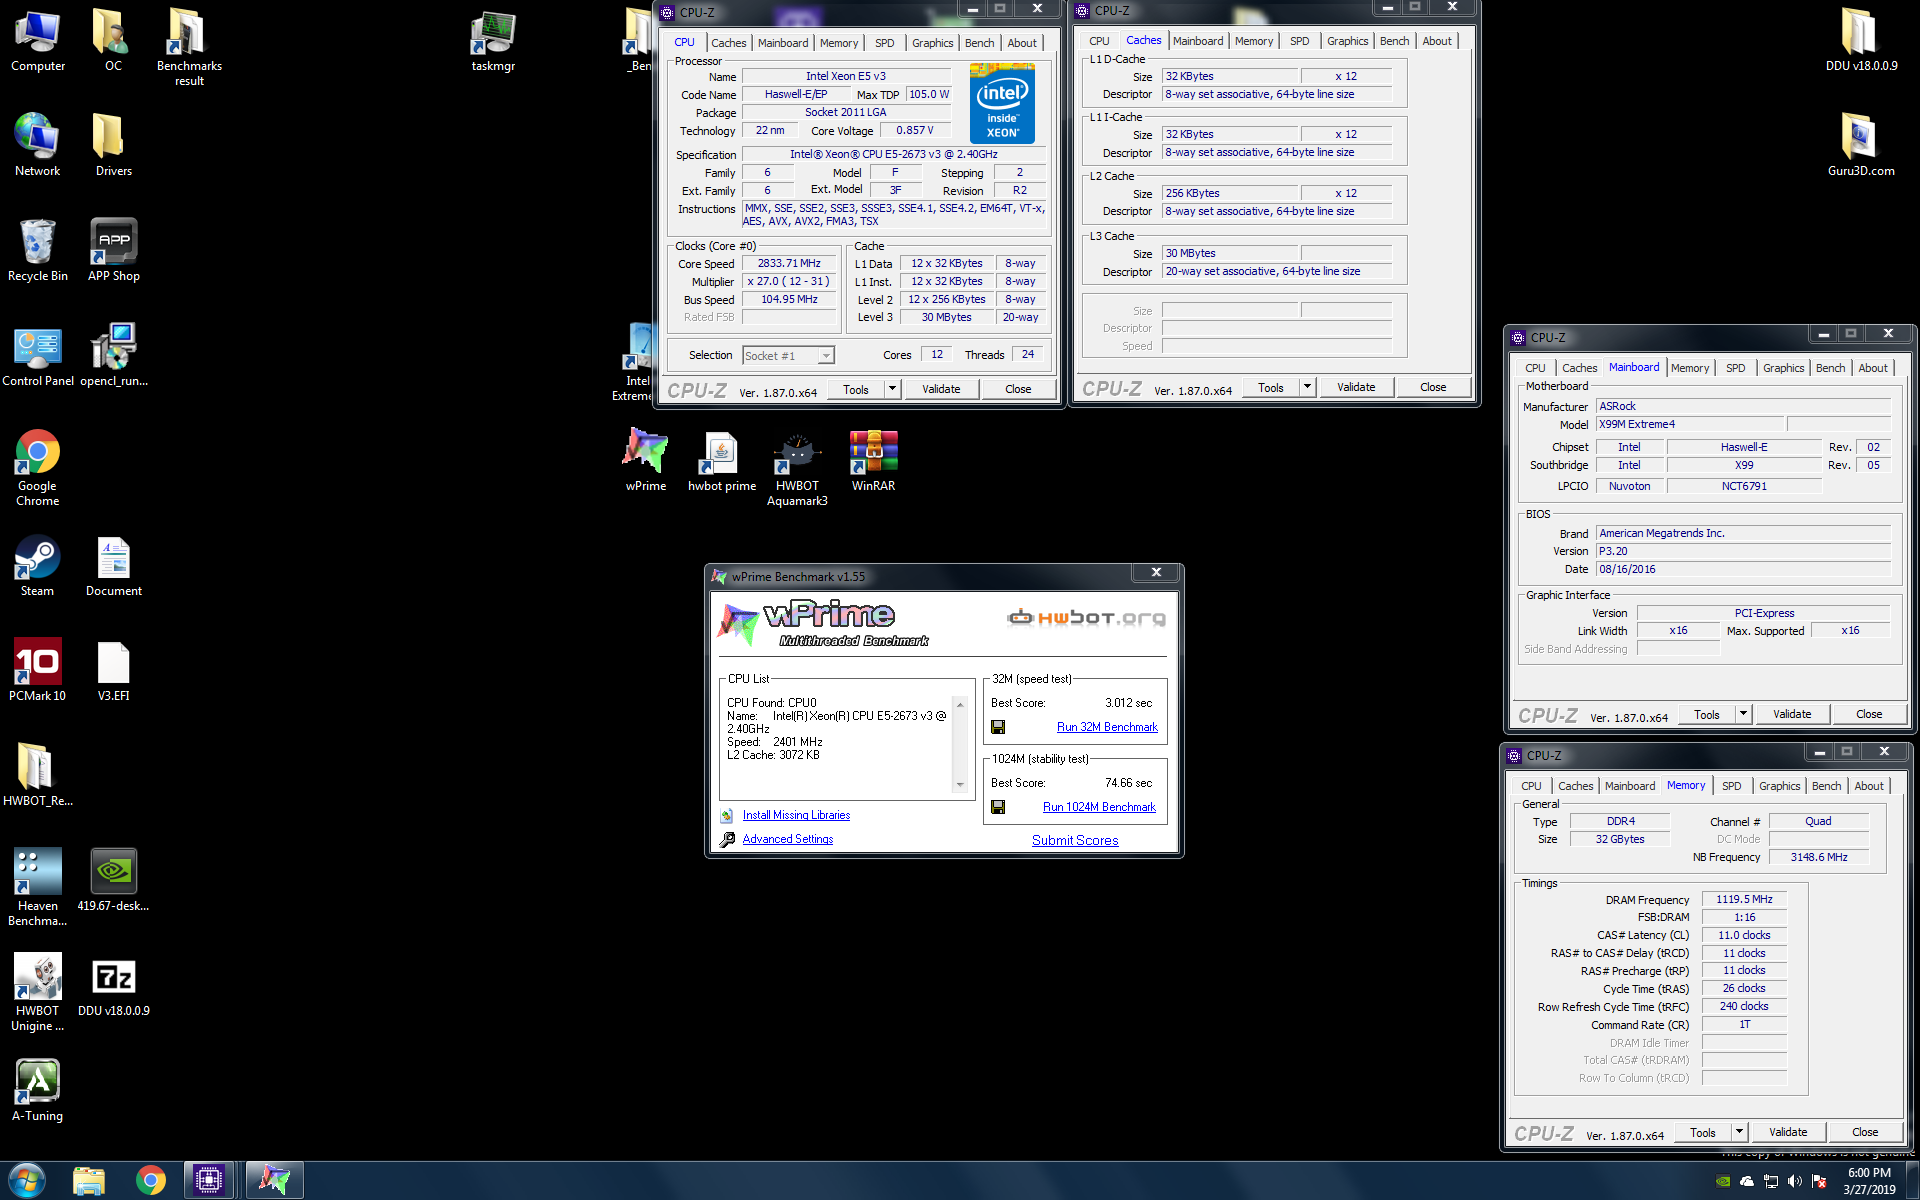
Task: Launch wPrime desktop shortcut
Action: [646, 460]
